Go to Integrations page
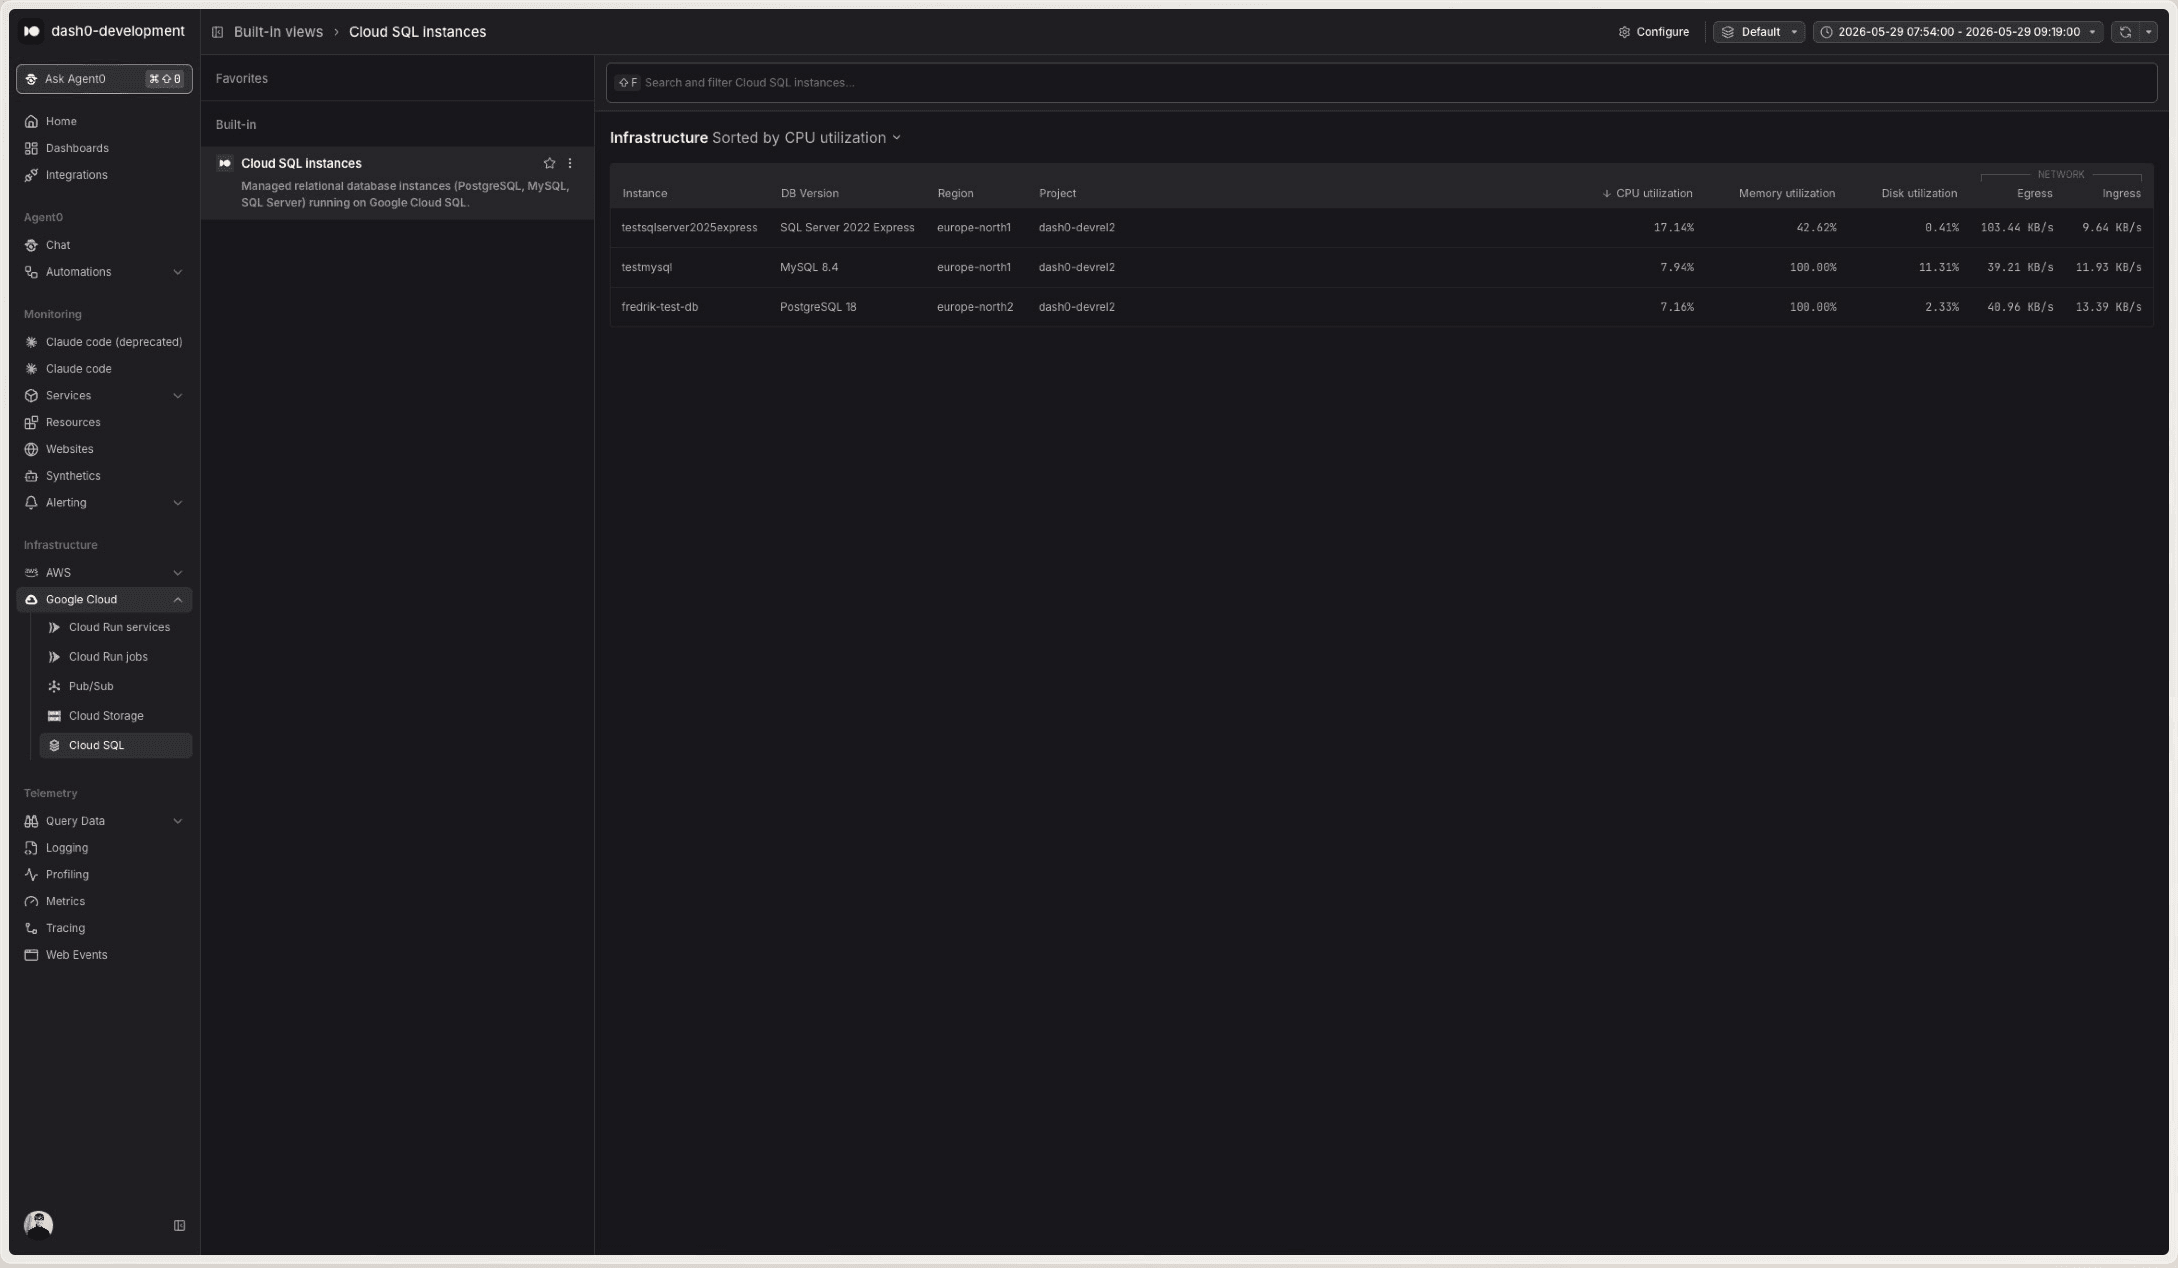 coord(104,175)
